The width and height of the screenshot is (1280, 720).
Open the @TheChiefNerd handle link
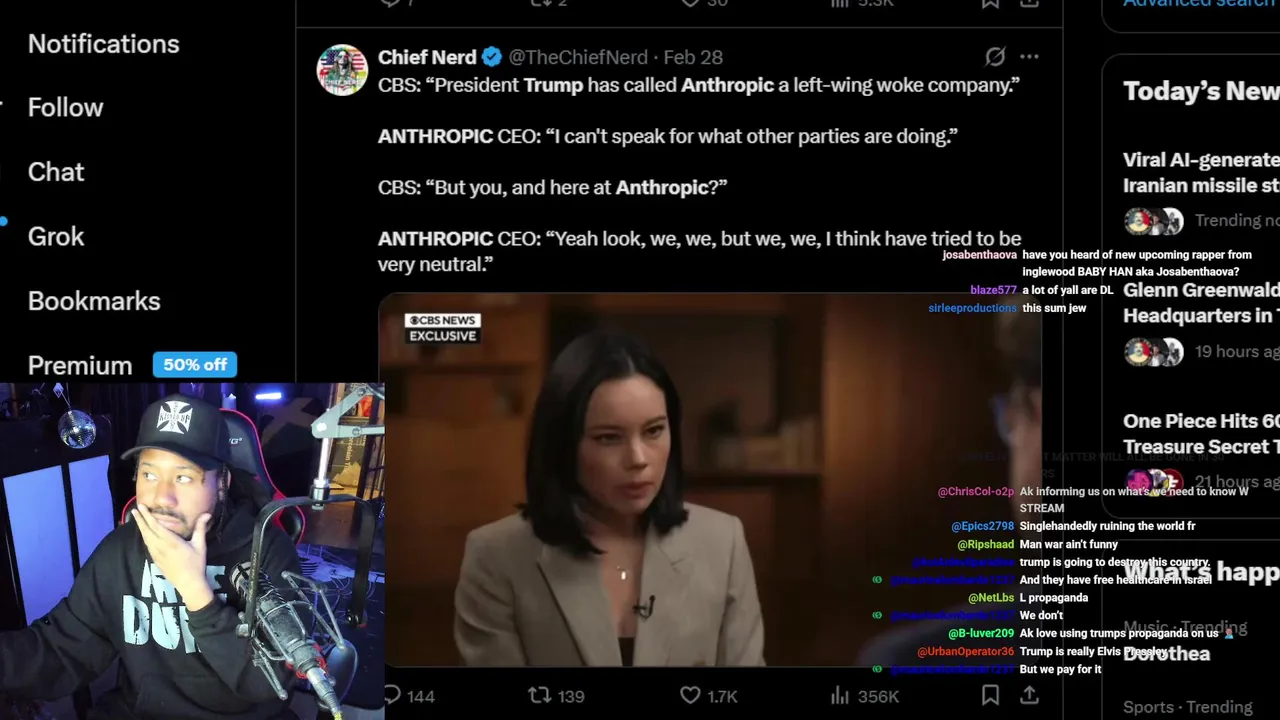coord(577,57)
